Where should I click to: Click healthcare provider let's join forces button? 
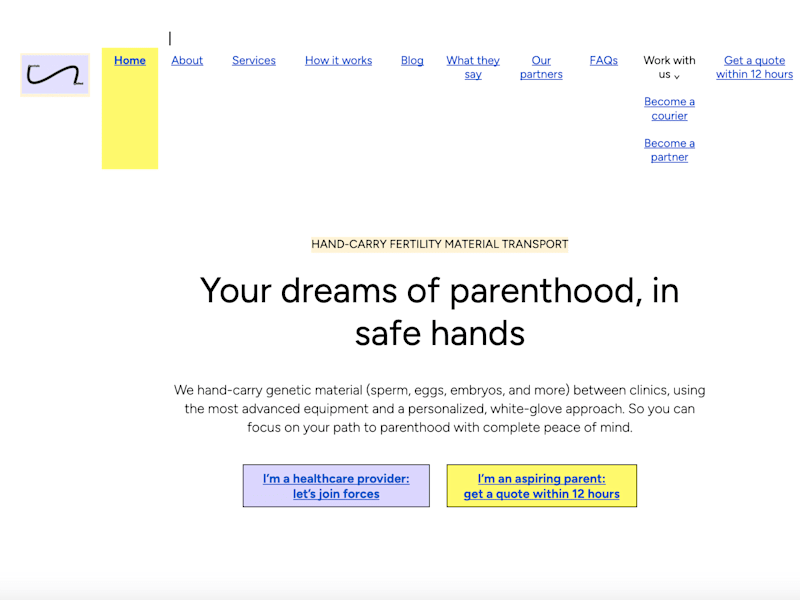[336, 486]
